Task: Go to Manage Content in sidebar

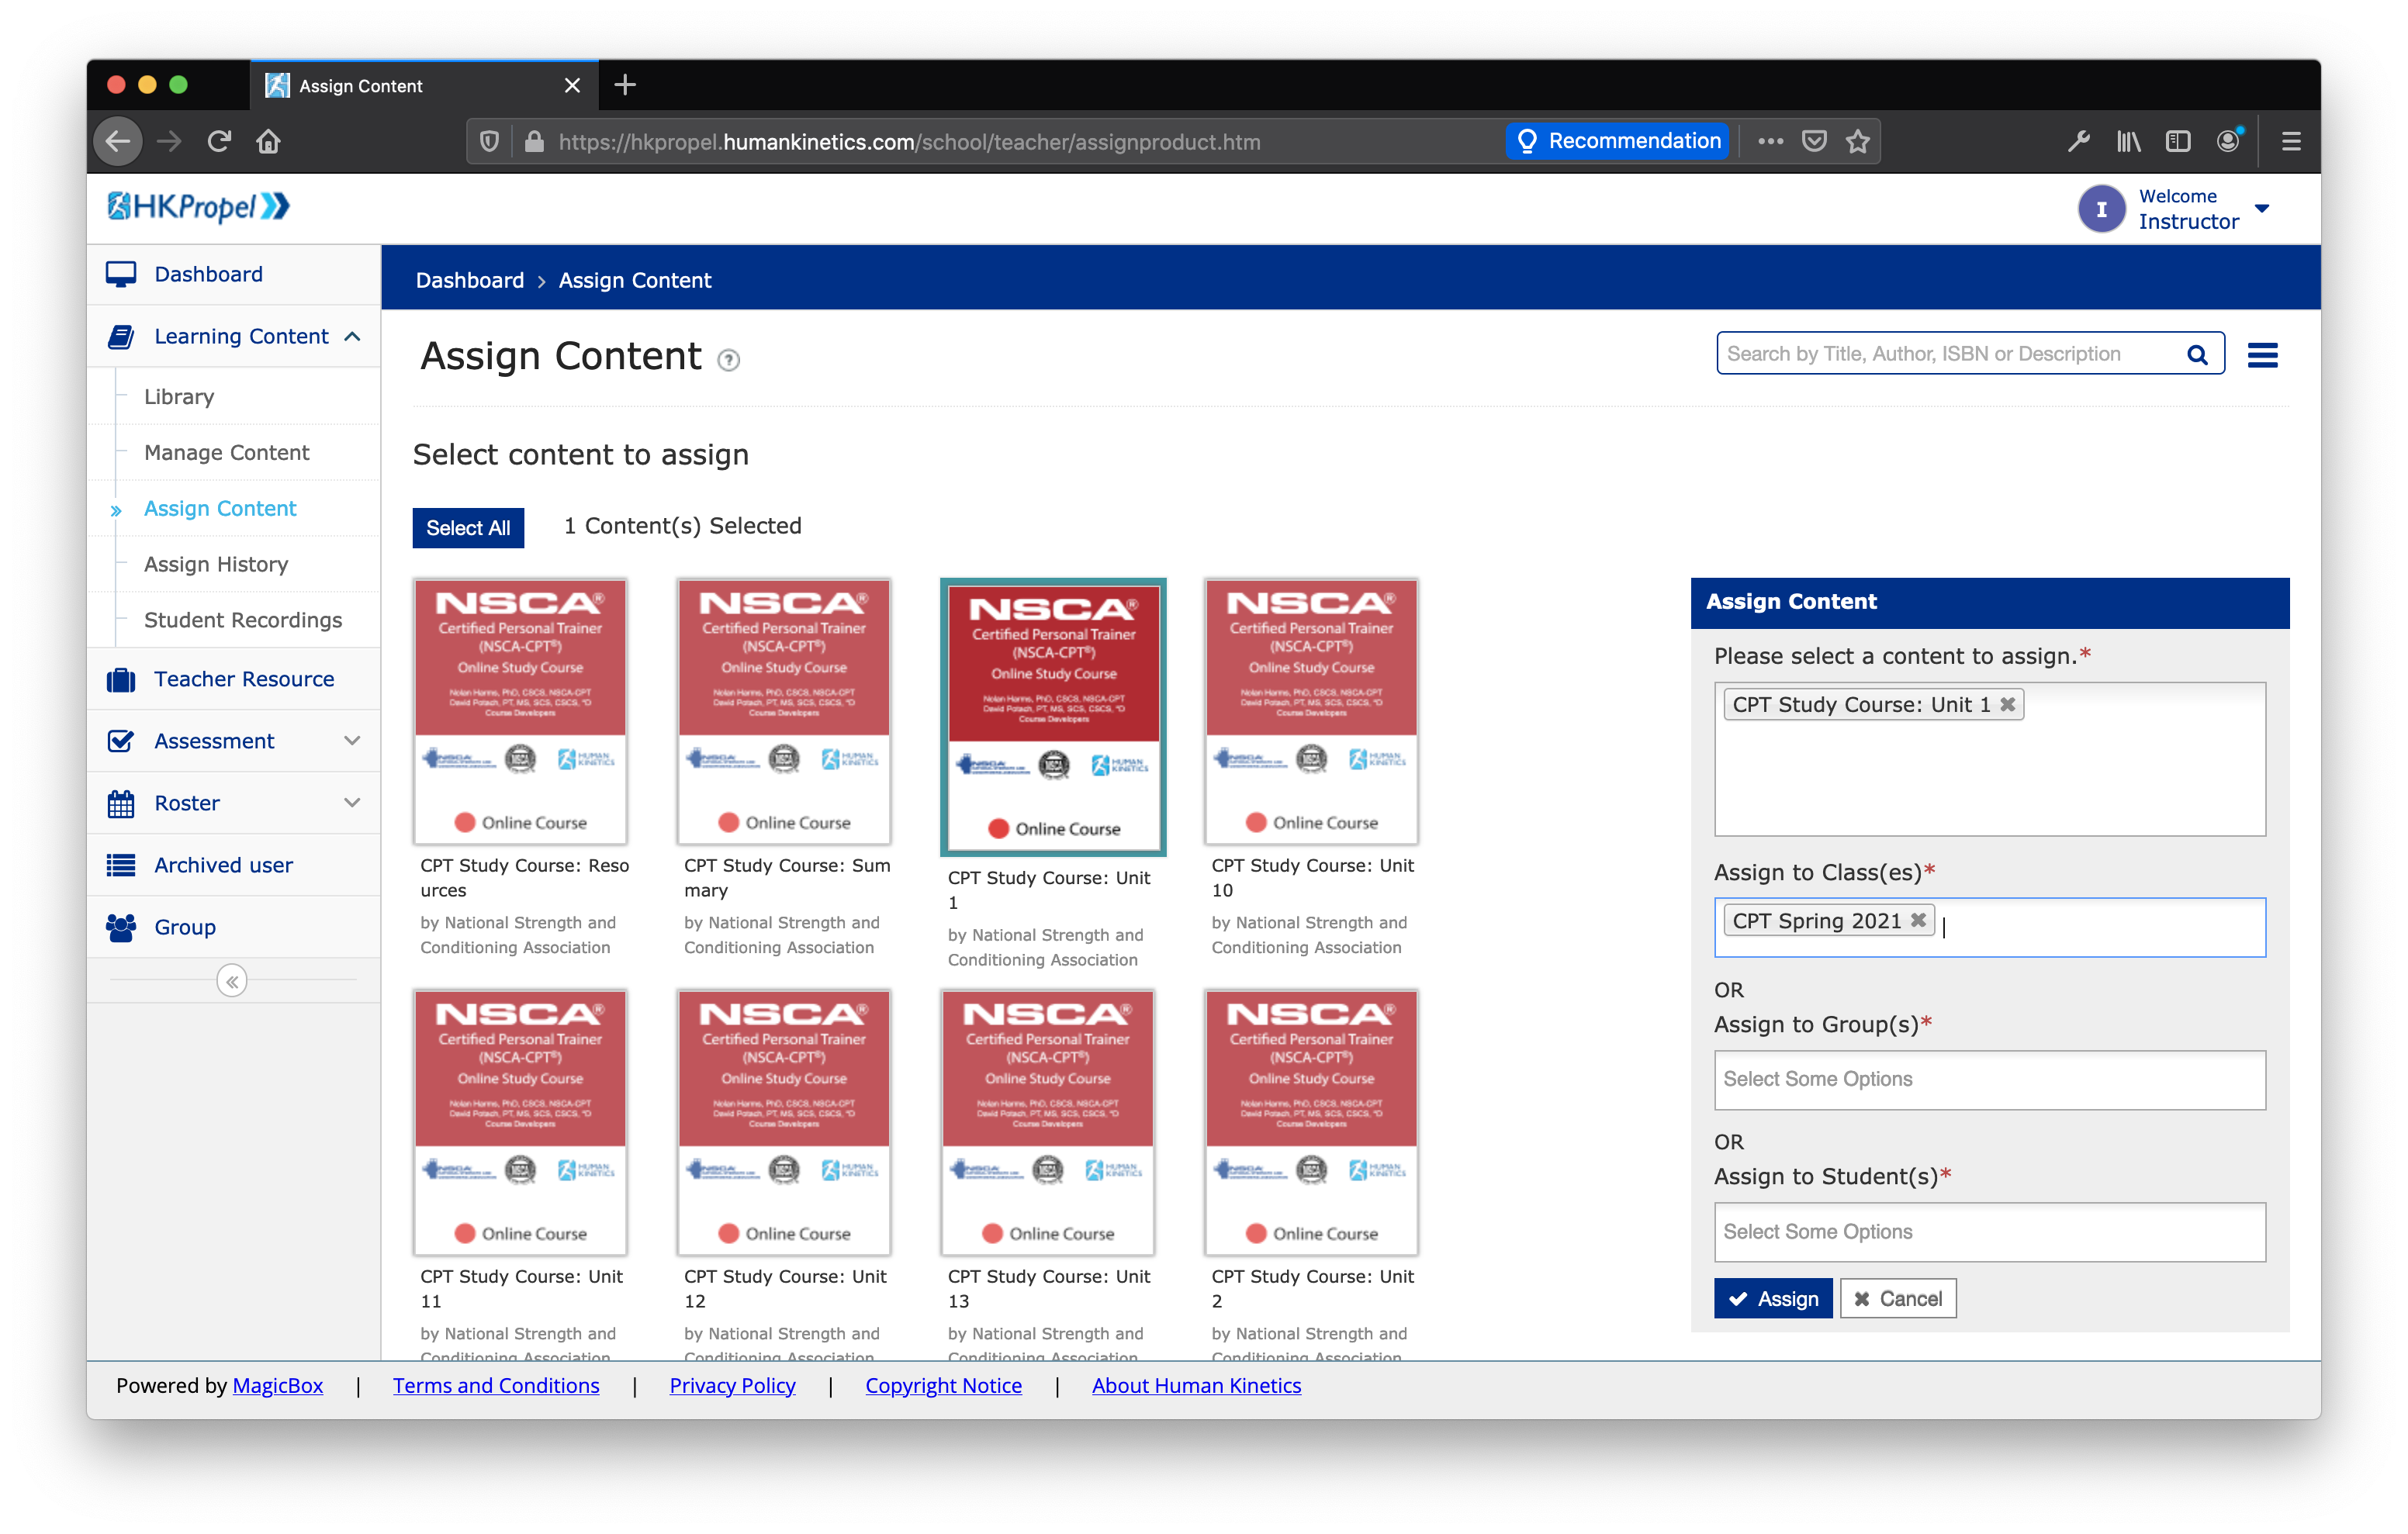Action: pyautogui.click(x=226, y=453)
